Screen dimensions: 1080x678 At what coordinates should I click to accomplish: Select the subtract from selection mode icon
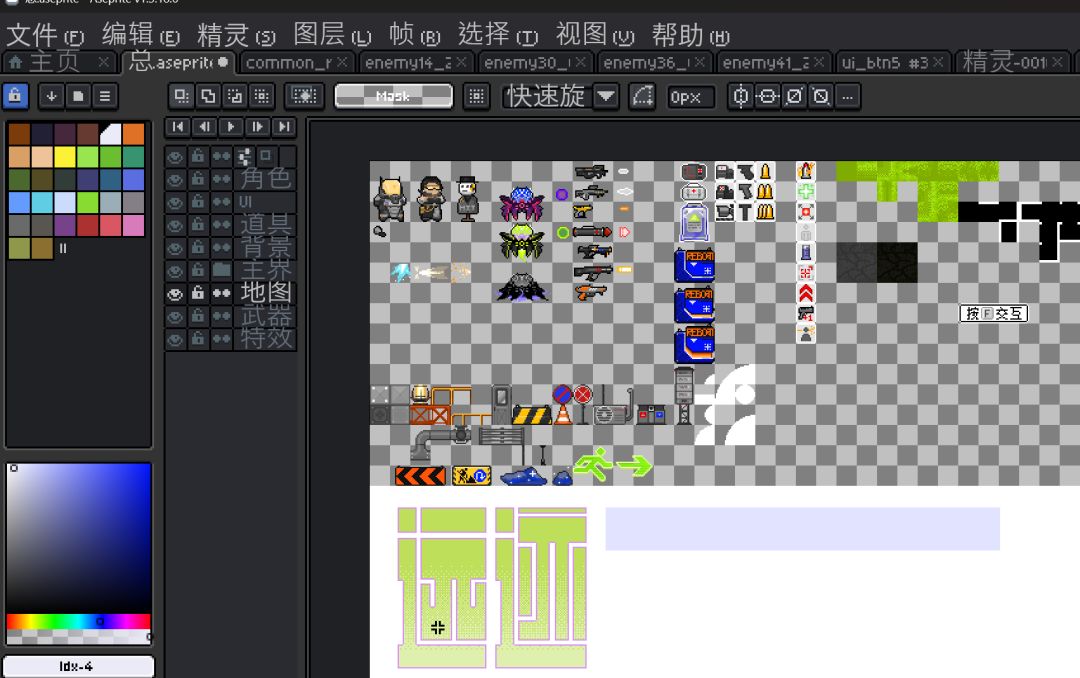tap(235, 96)
